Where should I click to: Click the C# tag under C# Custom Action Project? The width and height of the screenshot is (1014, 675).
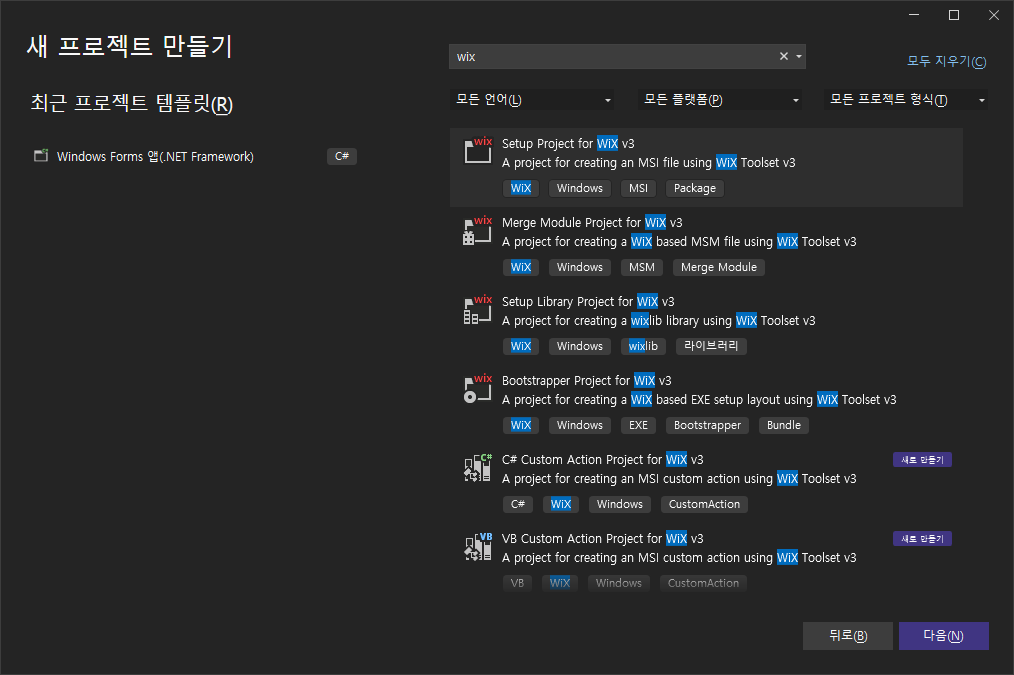coord(517,504)
